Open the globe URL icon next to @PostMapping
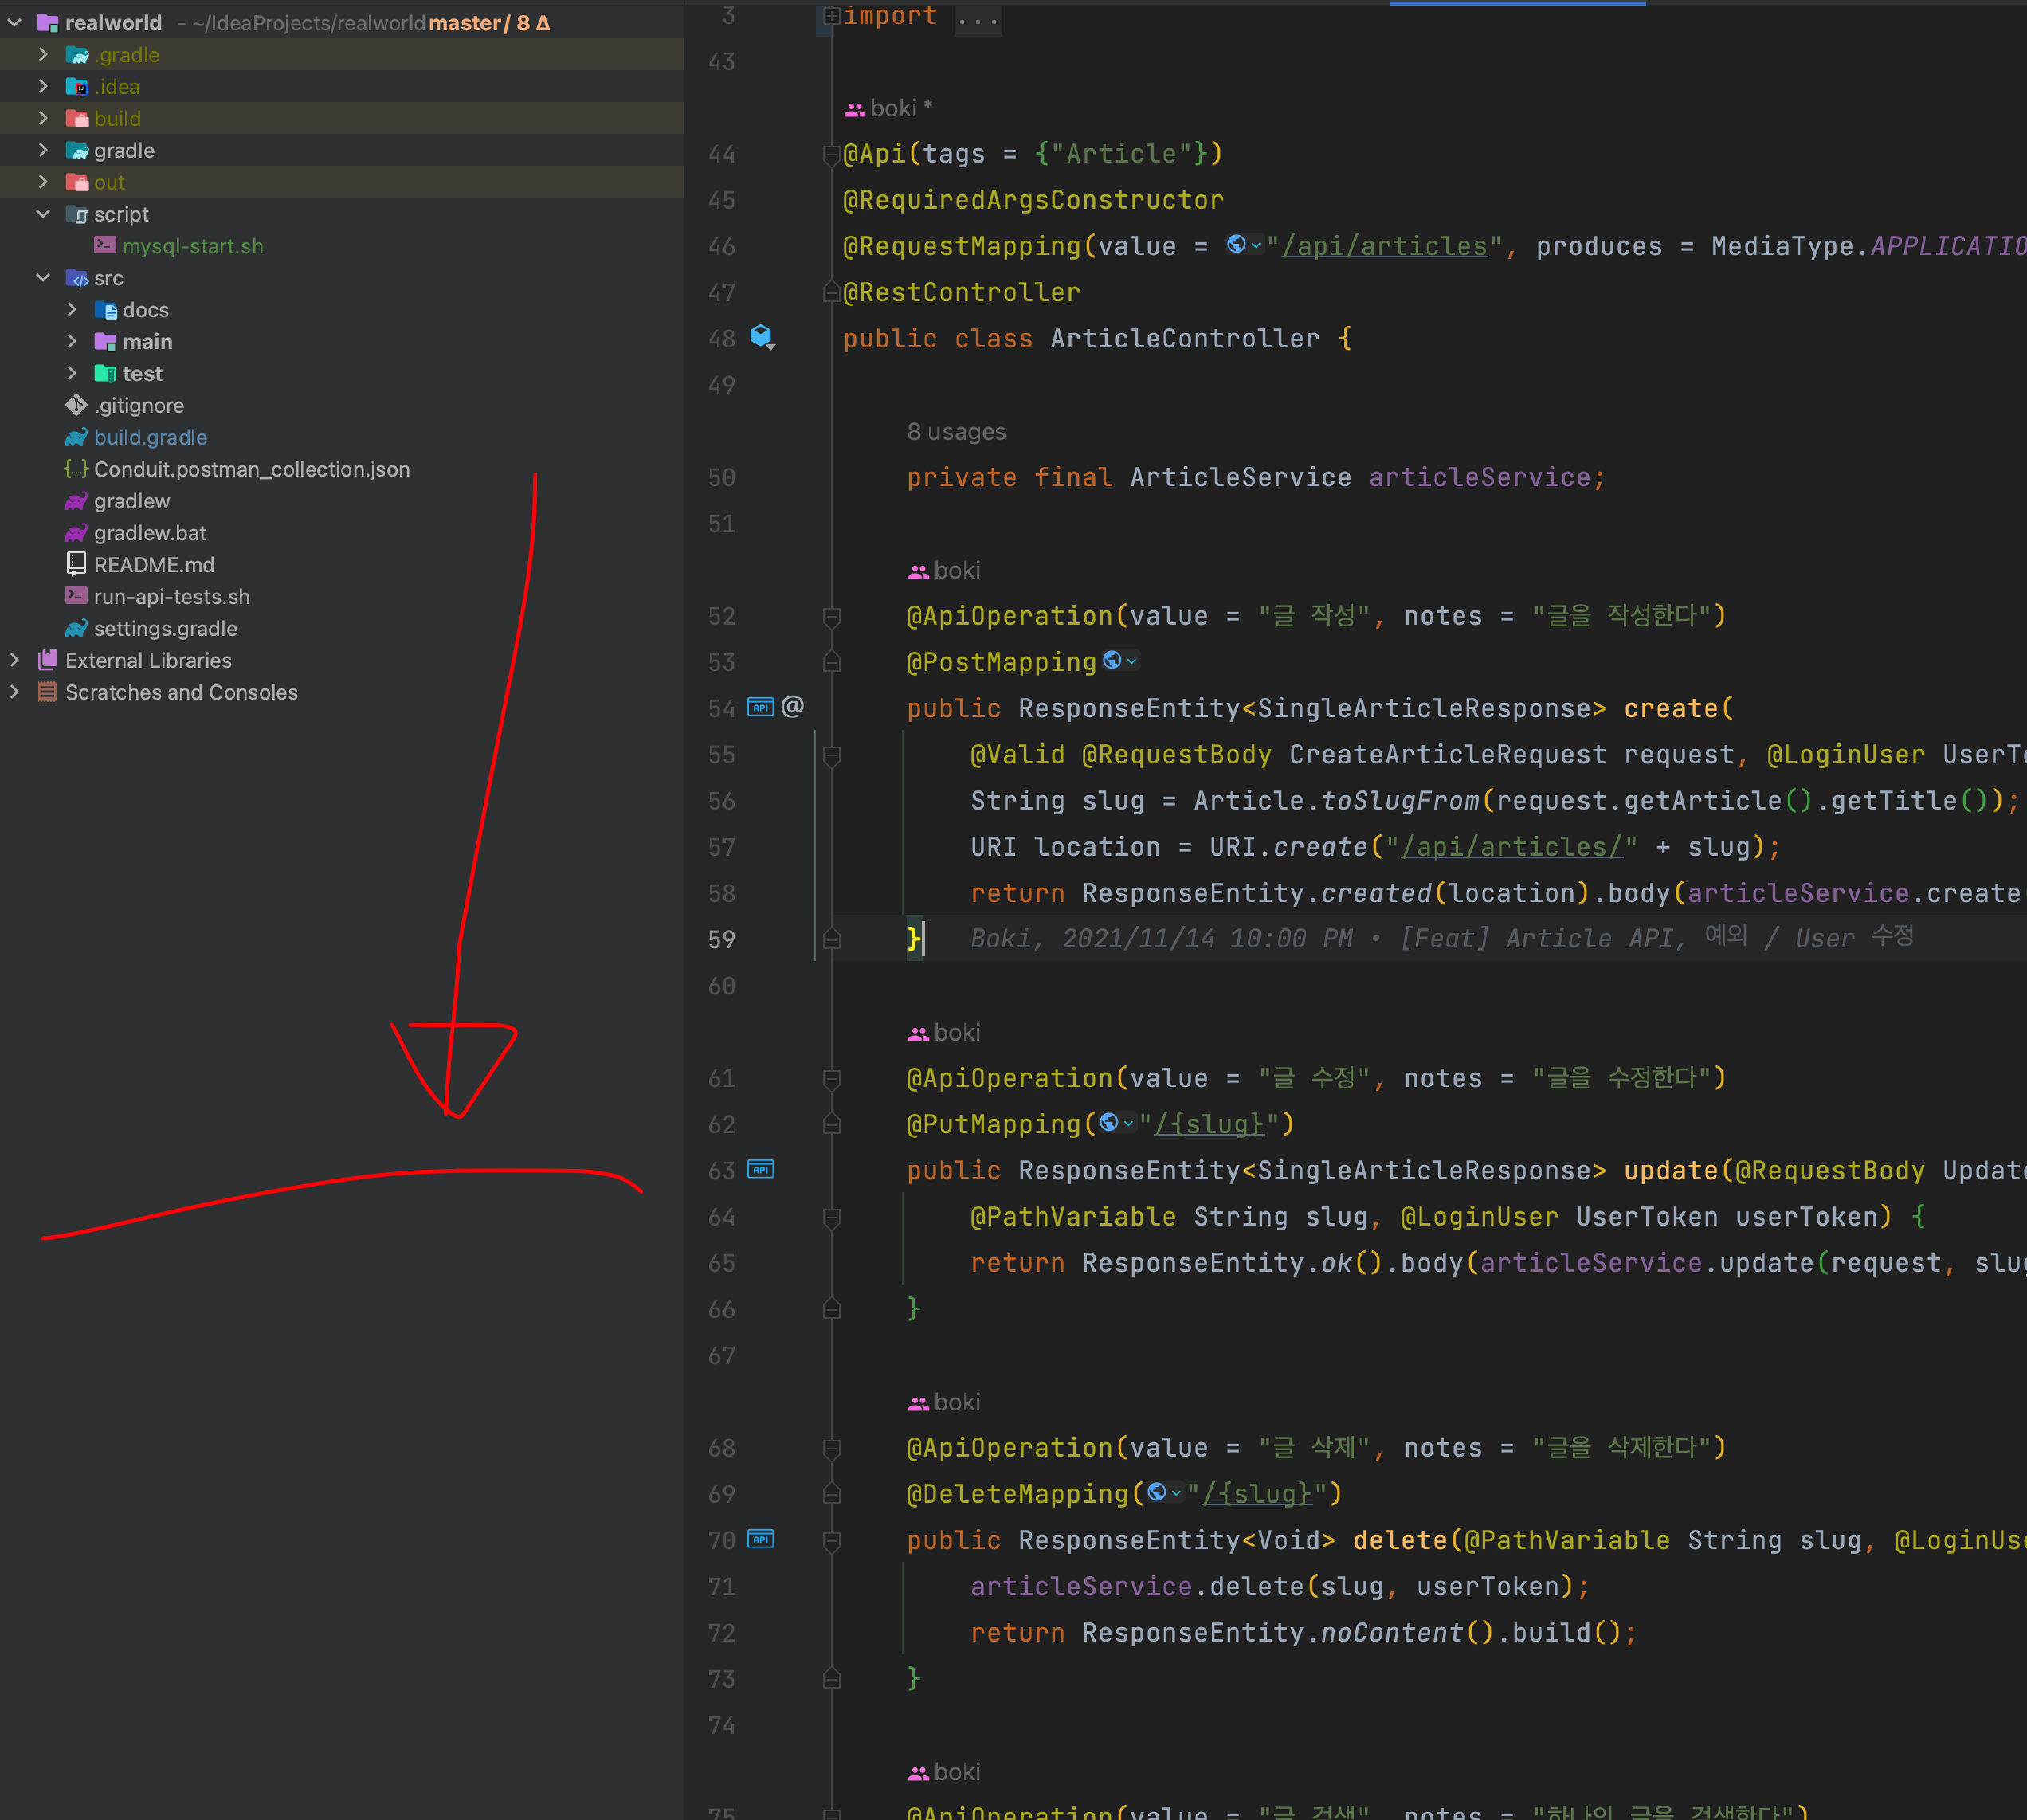 [x=1112, y=661]
